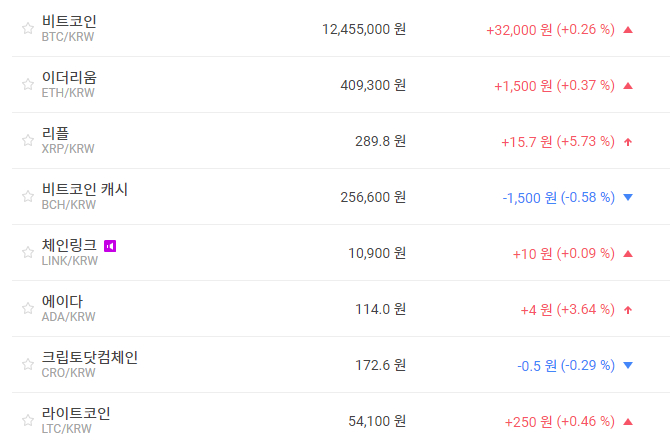Click the Bitcoin price 12,455,000 원
This screenshot has width=670, height=446.
pos(364,29)
